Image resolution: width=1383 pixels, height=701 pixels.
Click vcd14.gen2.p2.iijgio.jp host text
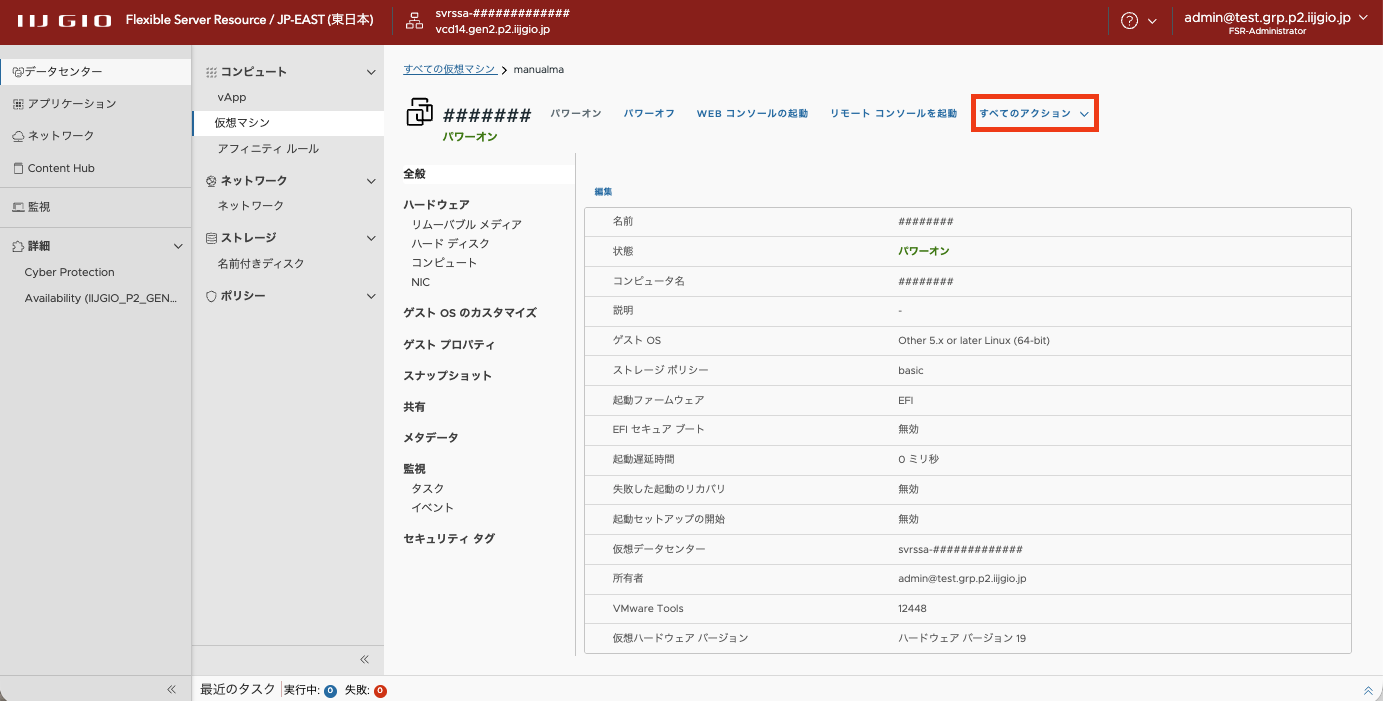[493, 29]
